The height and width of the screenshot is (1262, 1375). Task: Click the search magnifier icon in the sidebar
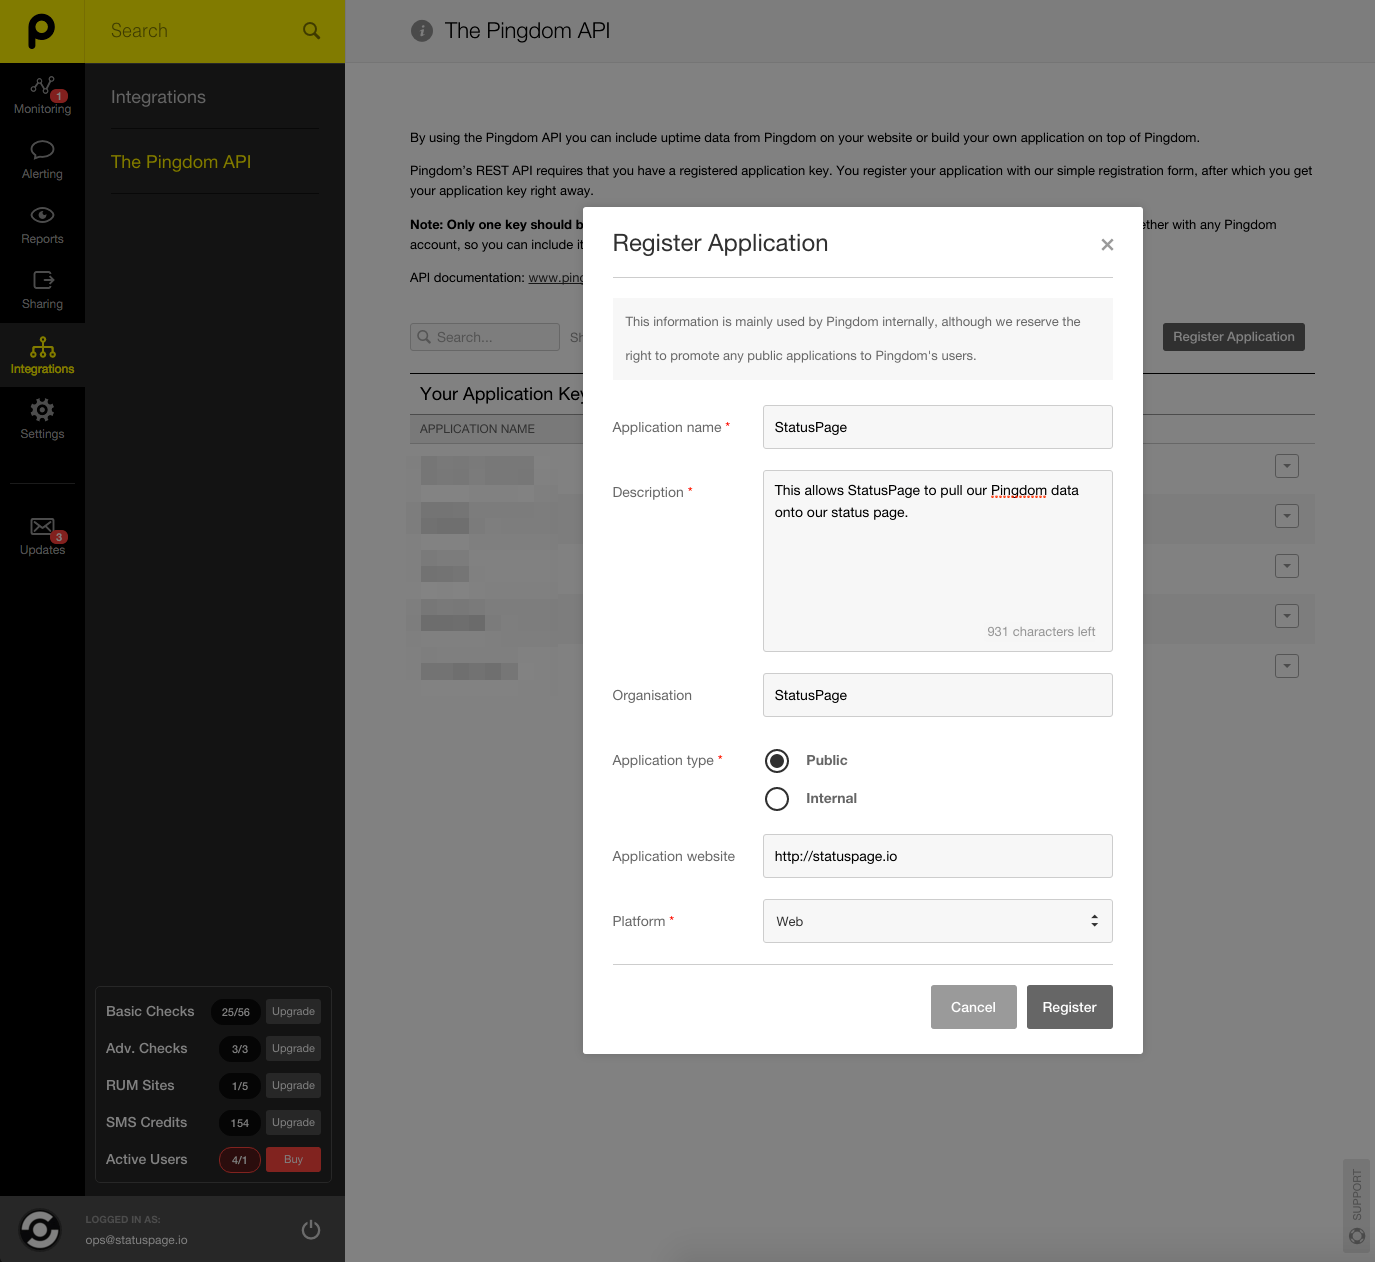312,31
